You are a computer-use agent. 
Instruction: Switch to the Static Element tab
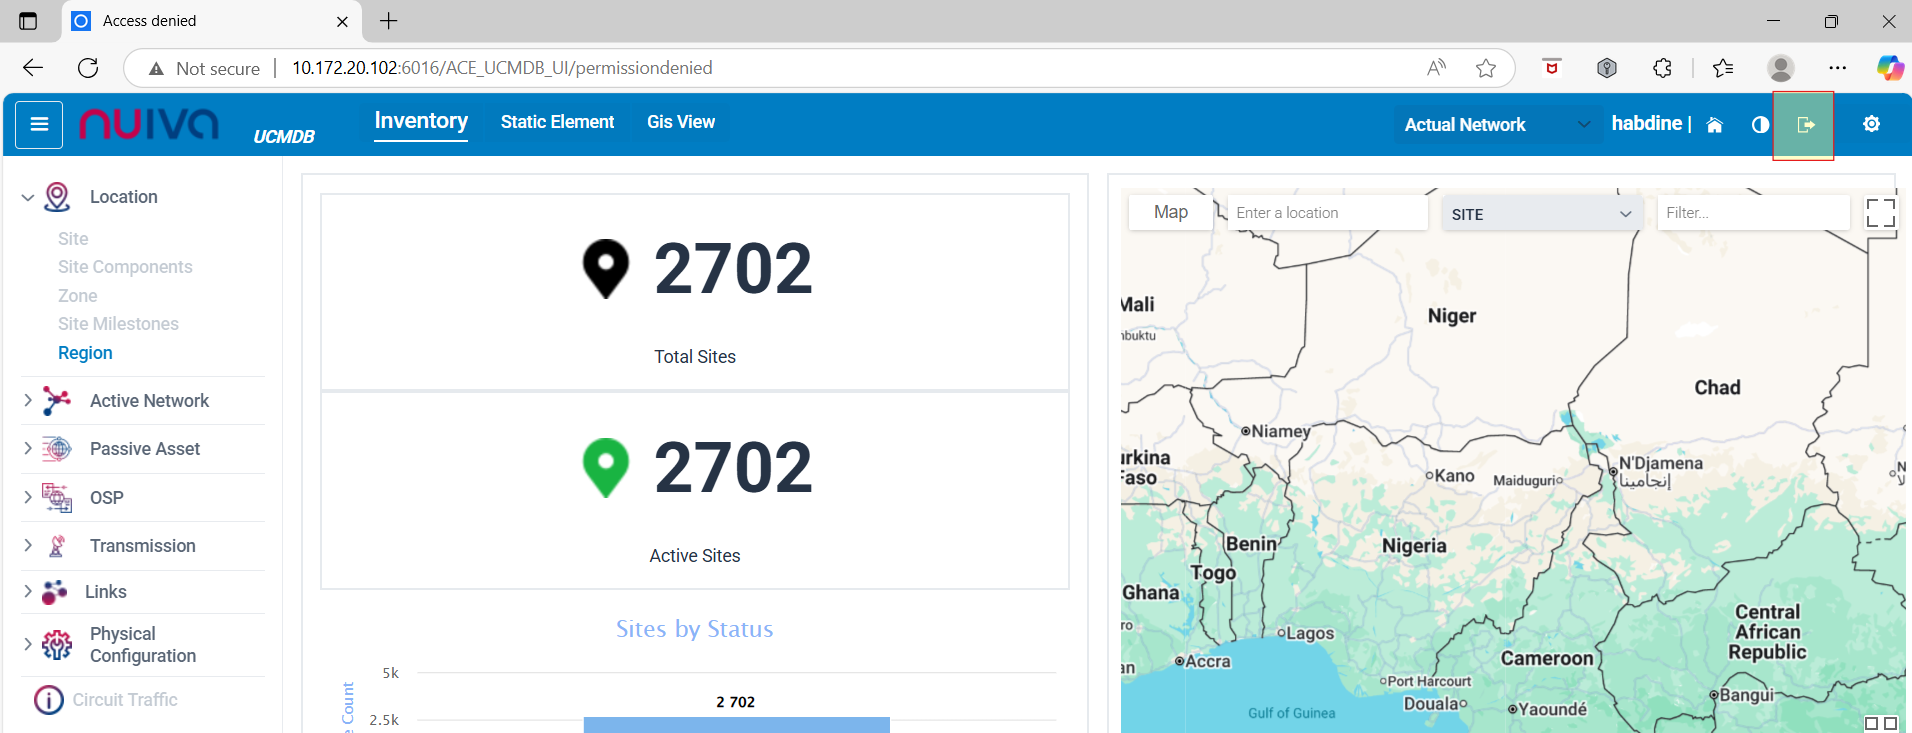click(x=557, y=122)
